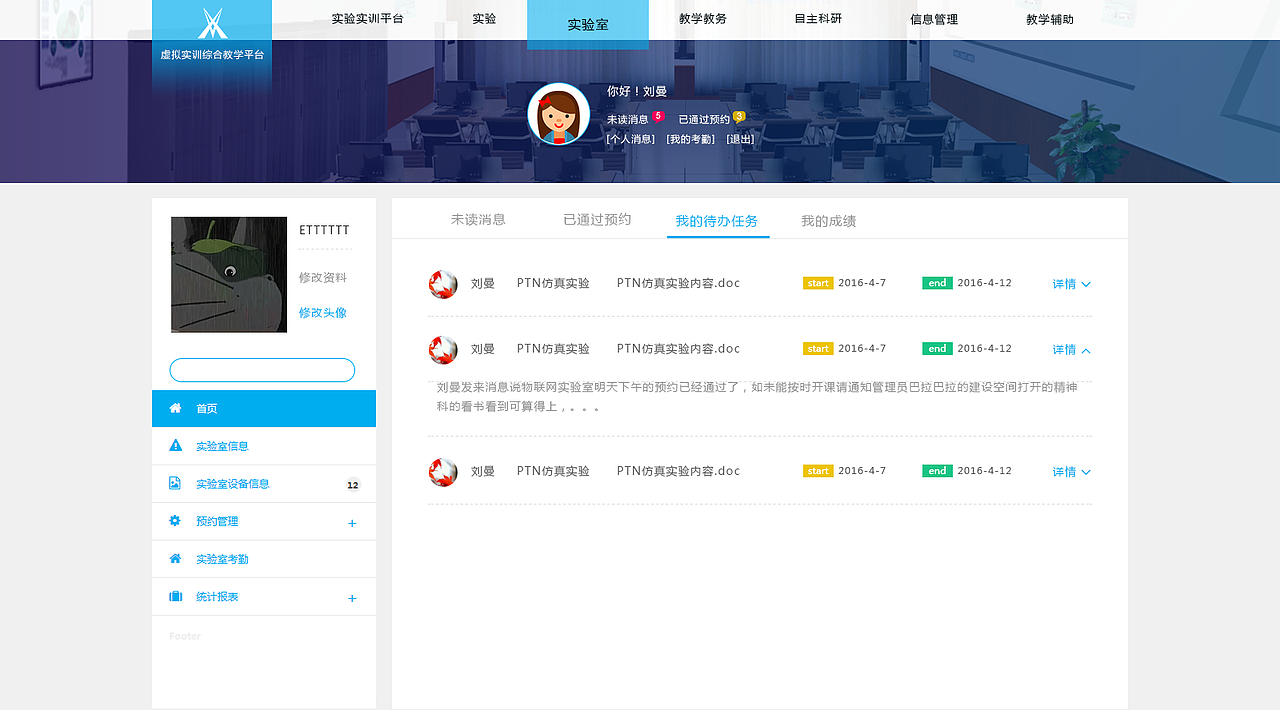The width and height of the screenshot is (1280, 710).
Task: Click the sender avatar in the expanded task row
Action: coord(443,350)
